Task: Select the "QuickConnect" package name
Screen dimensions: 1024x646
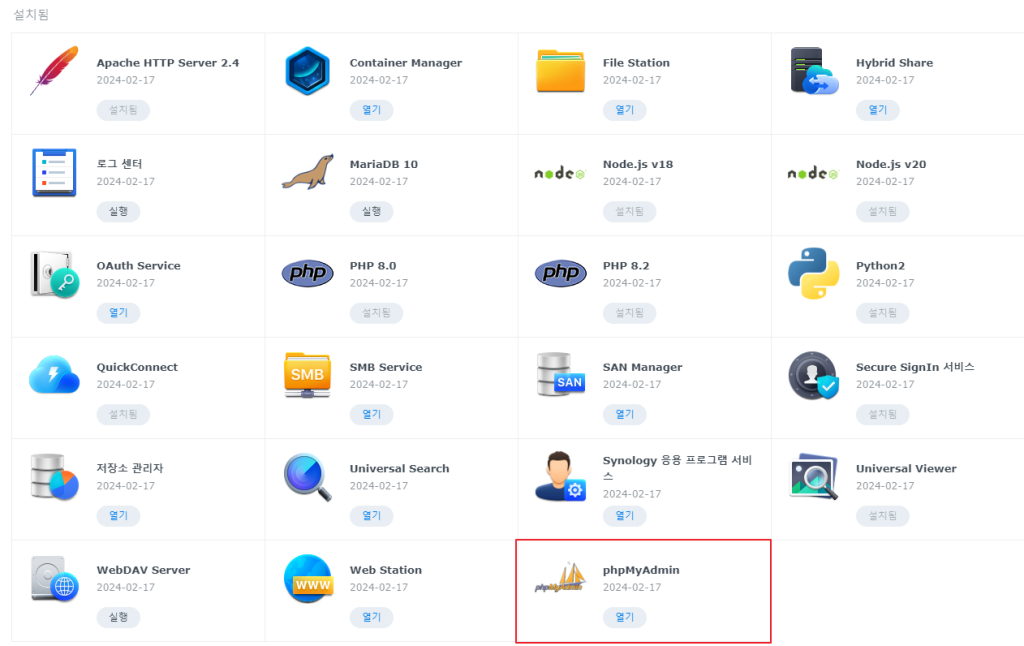Action: click(x=137, y=367)
